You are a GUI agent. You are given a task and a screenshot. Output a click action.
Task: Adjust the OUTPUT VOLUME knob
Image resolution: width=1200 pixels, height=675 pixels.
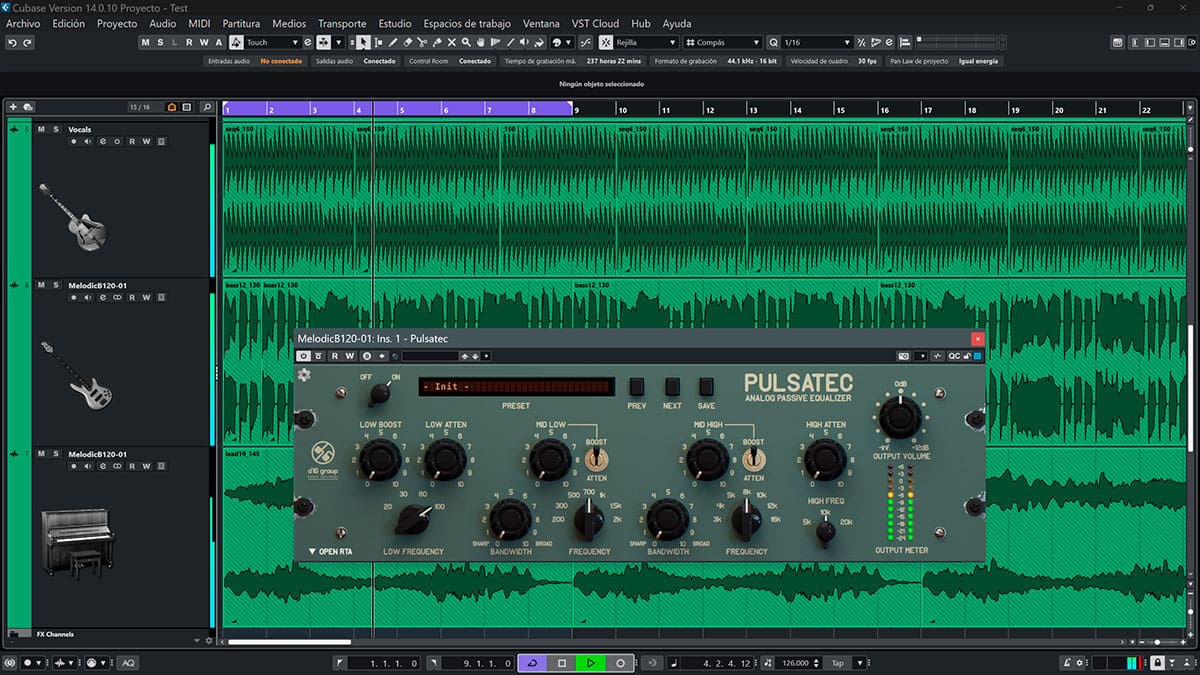(900, 416)
